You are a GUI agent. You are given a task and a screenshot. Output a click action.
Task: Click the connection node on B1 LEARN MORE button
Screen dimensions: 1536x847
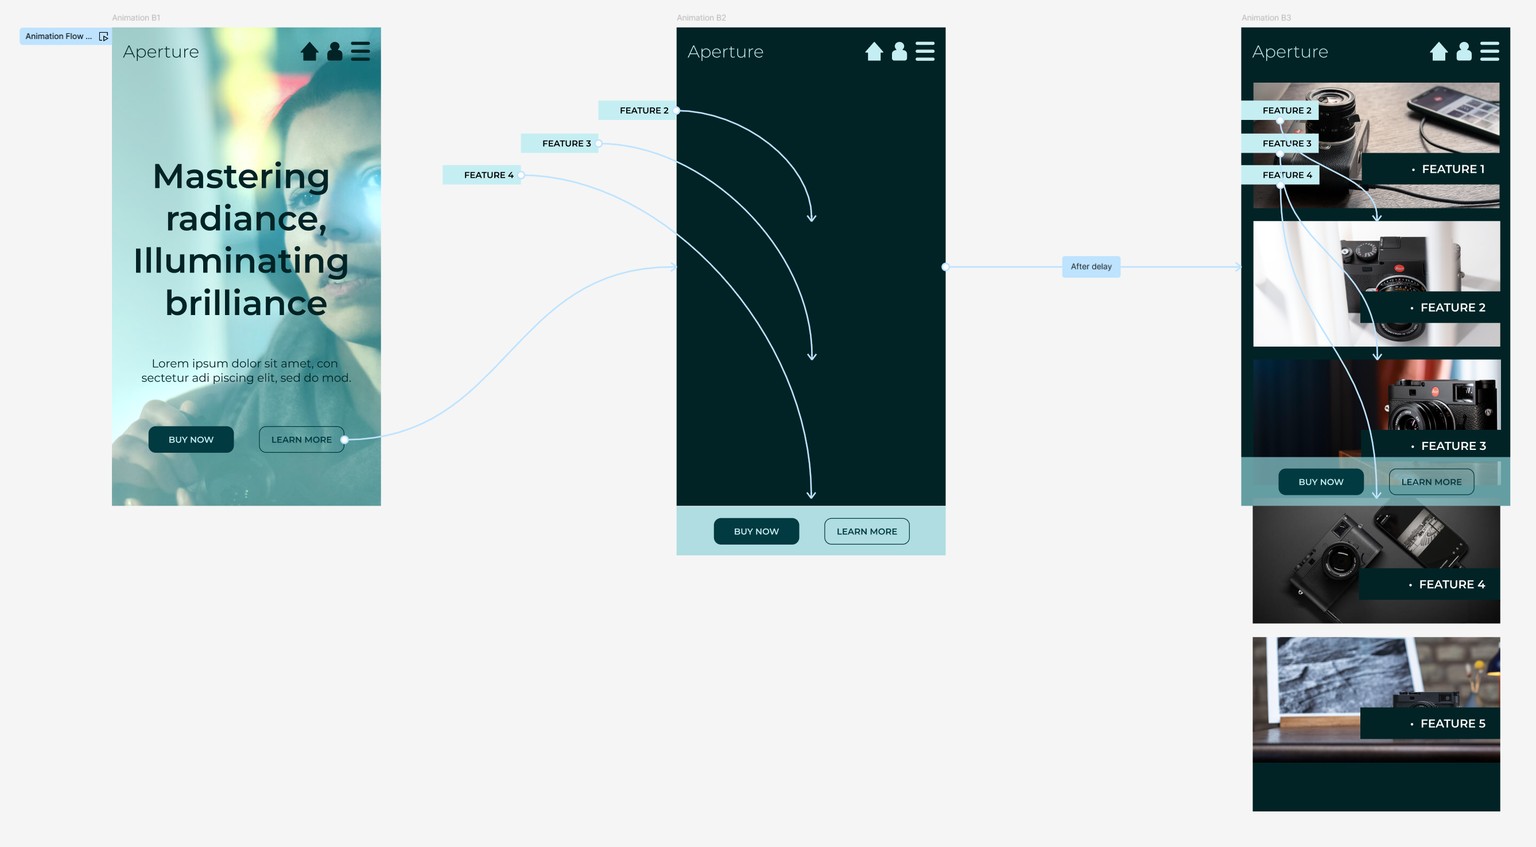pos(344,439)
